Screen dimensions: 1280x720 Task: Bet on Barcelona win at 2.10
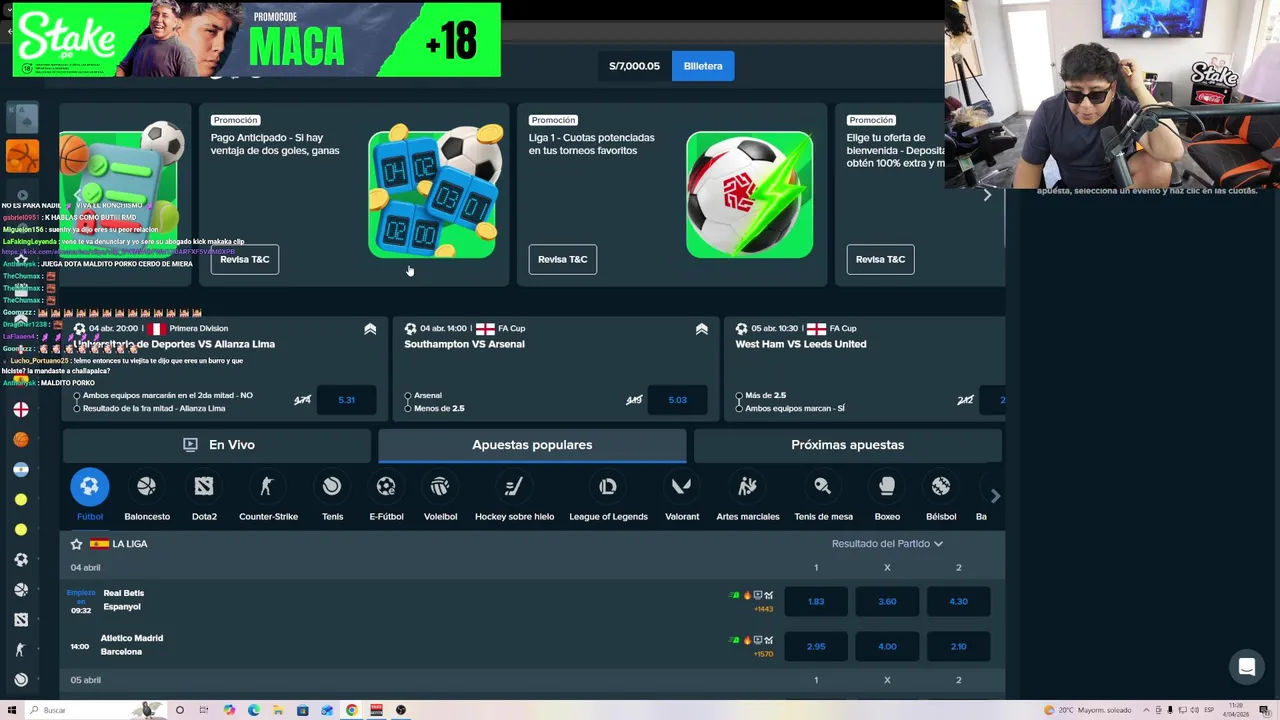tap(958, 646)
